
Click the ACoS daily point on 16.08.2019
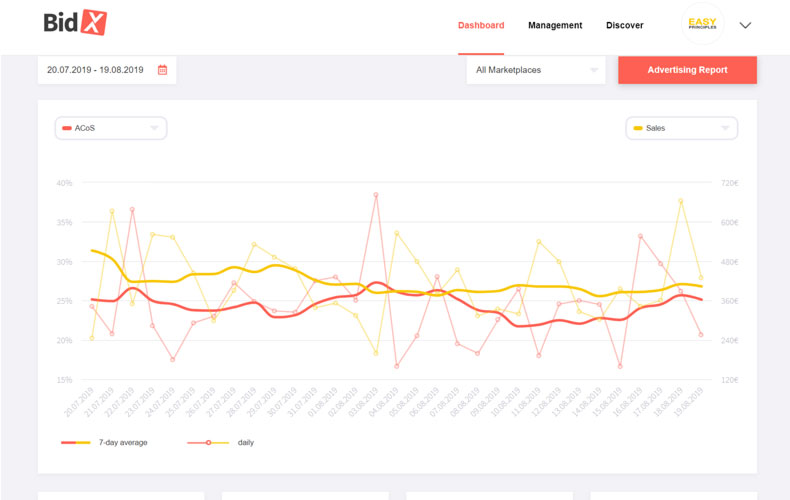640,236
